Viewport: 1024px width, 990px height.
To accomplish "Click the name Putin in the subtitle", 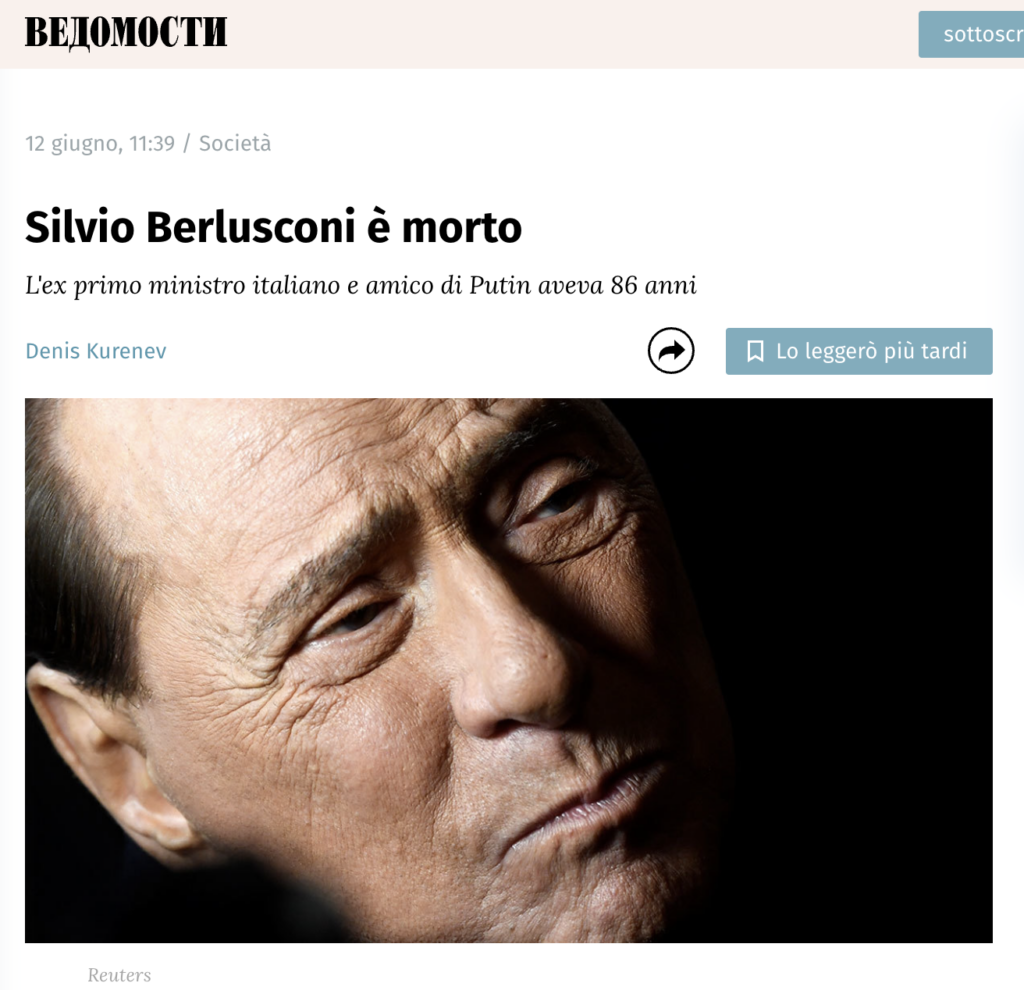I will 500,285.
